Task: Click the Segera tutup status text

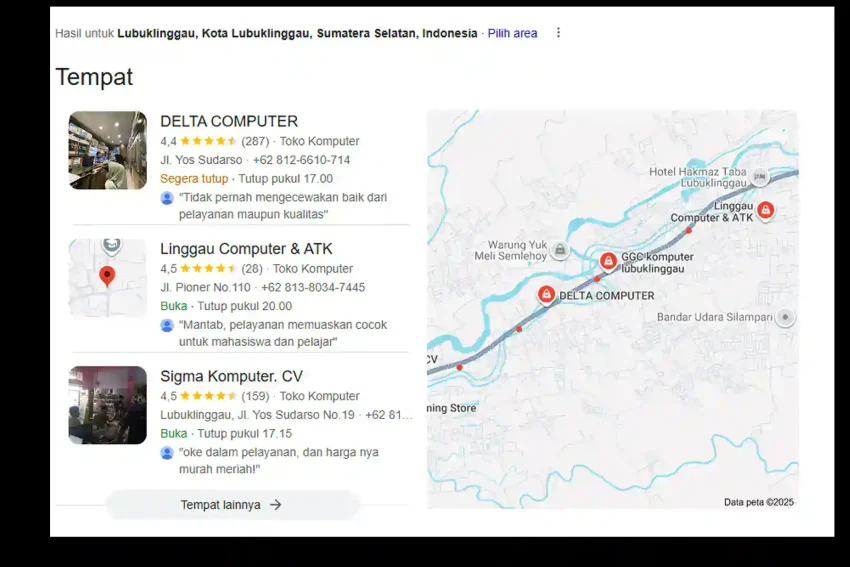Action: click(194, 178)
